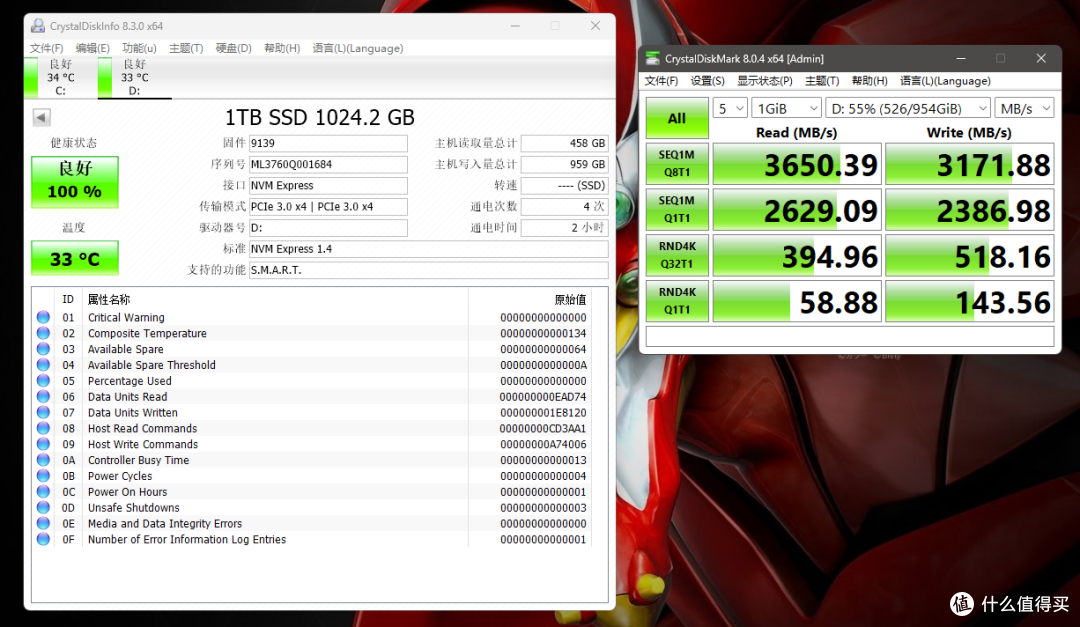This screenshot has height=627, width=1080.
Task: Click the RND4K Q1T1 read result 58.88
Action: (x=797, y=301)
